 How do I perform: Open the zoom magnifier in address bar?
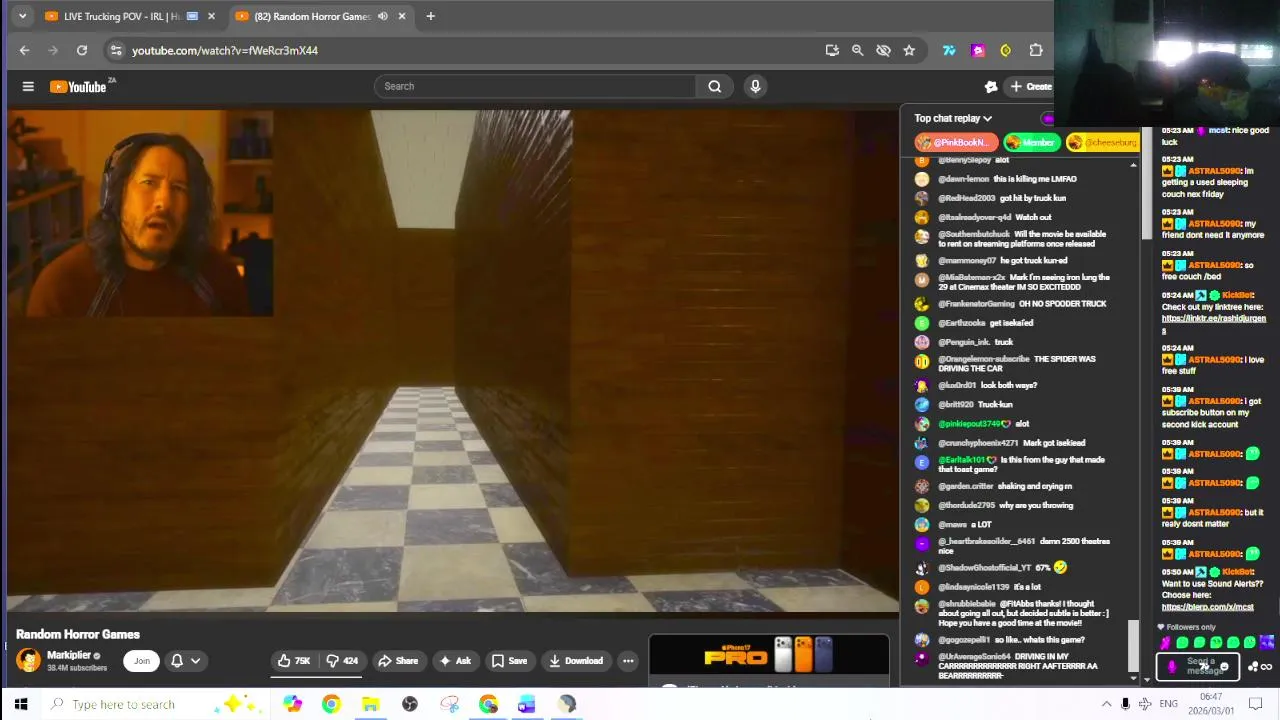coord(857,50)
